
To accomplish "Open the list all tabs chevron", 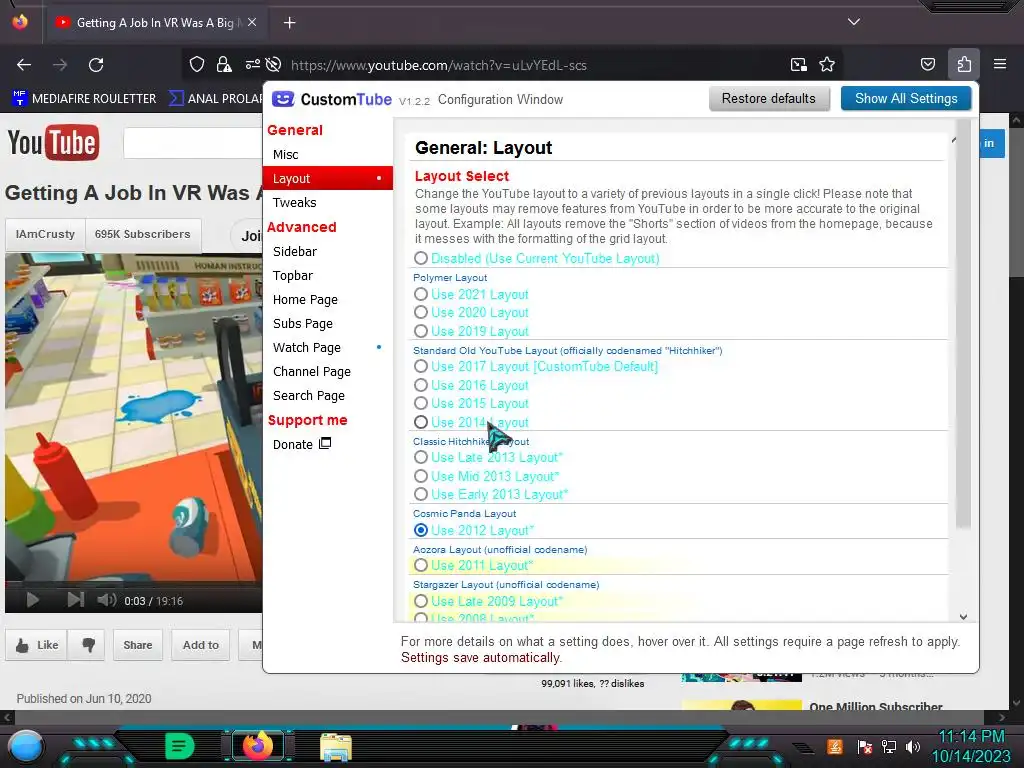I will click(853, 22).
